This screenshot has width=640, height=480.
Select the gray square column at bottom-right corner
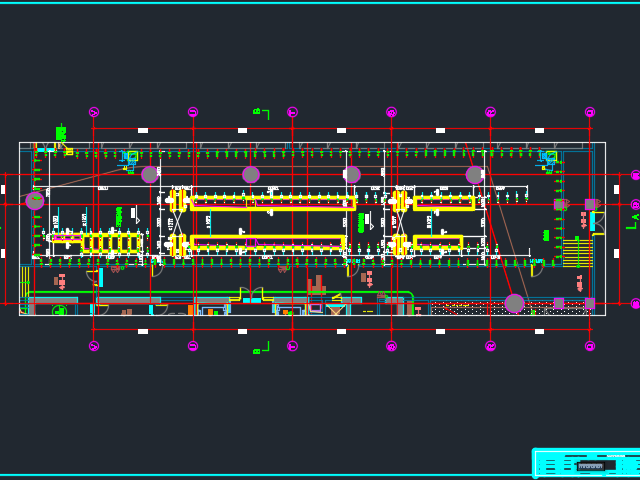click(x=590, y=303)
